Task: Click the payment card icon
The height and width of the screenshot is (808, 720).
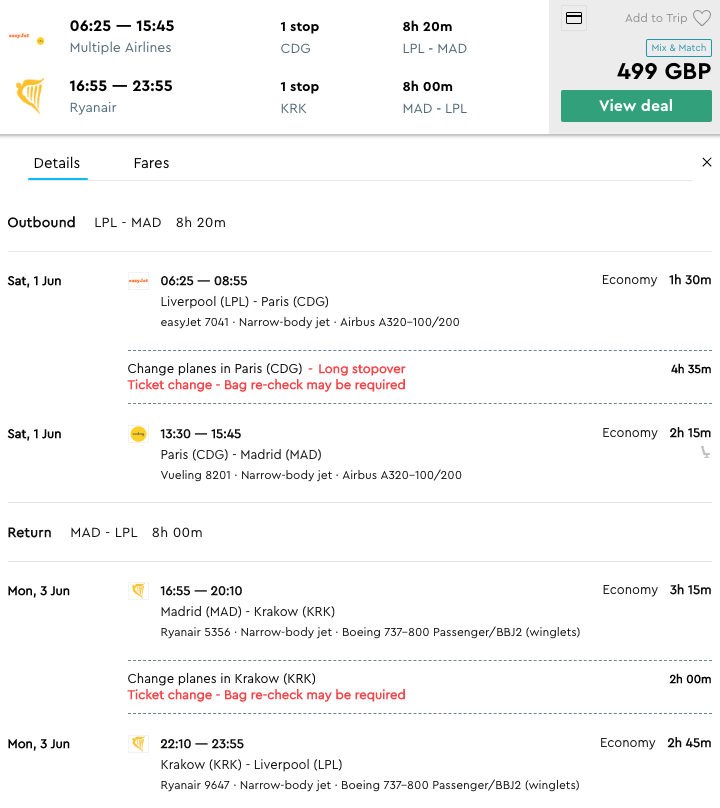Action: click(x=574, y=18)
